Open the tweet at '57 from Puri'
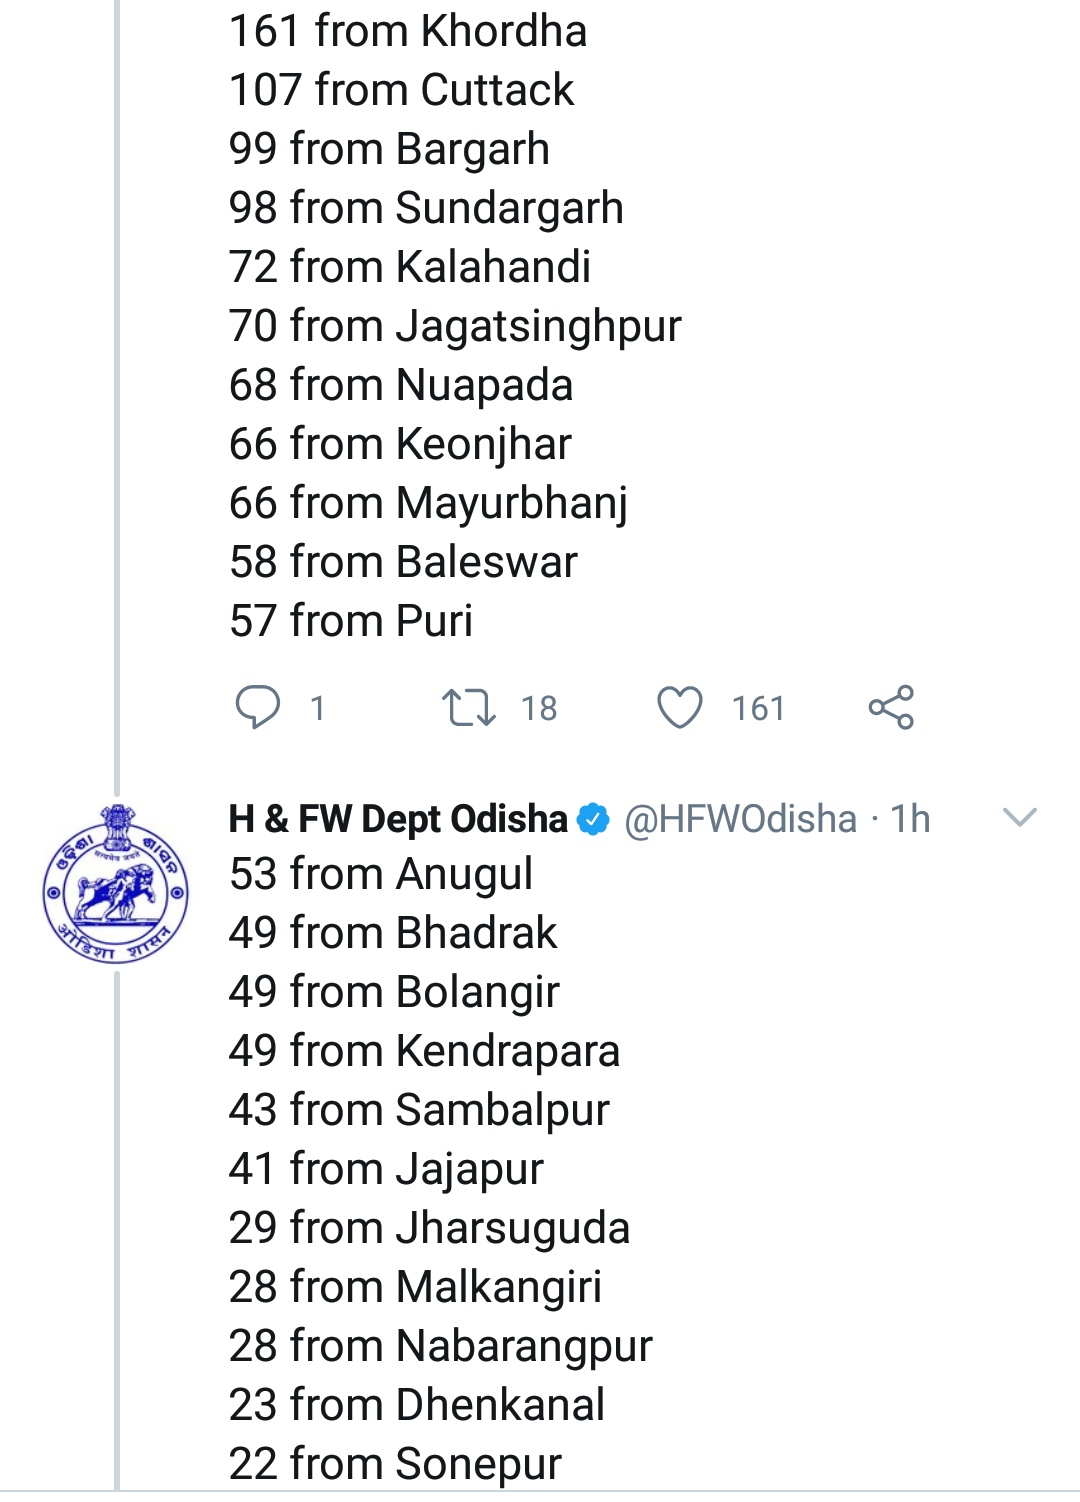This screenshot has width=1080, height=1502. [x=351, y=621]
